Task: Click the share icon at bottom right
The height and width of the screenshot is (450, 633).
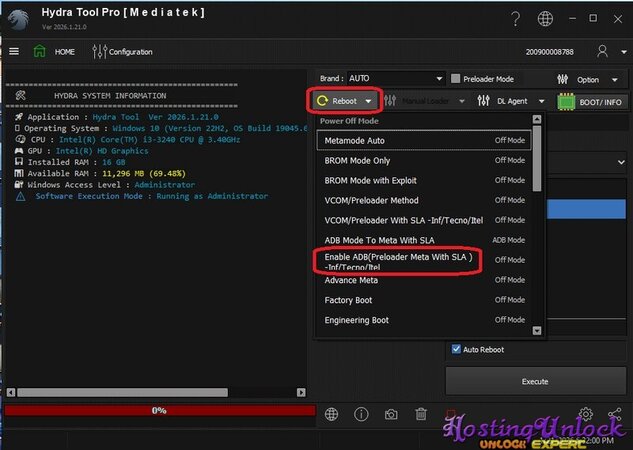Action: [x=615, y=414]
